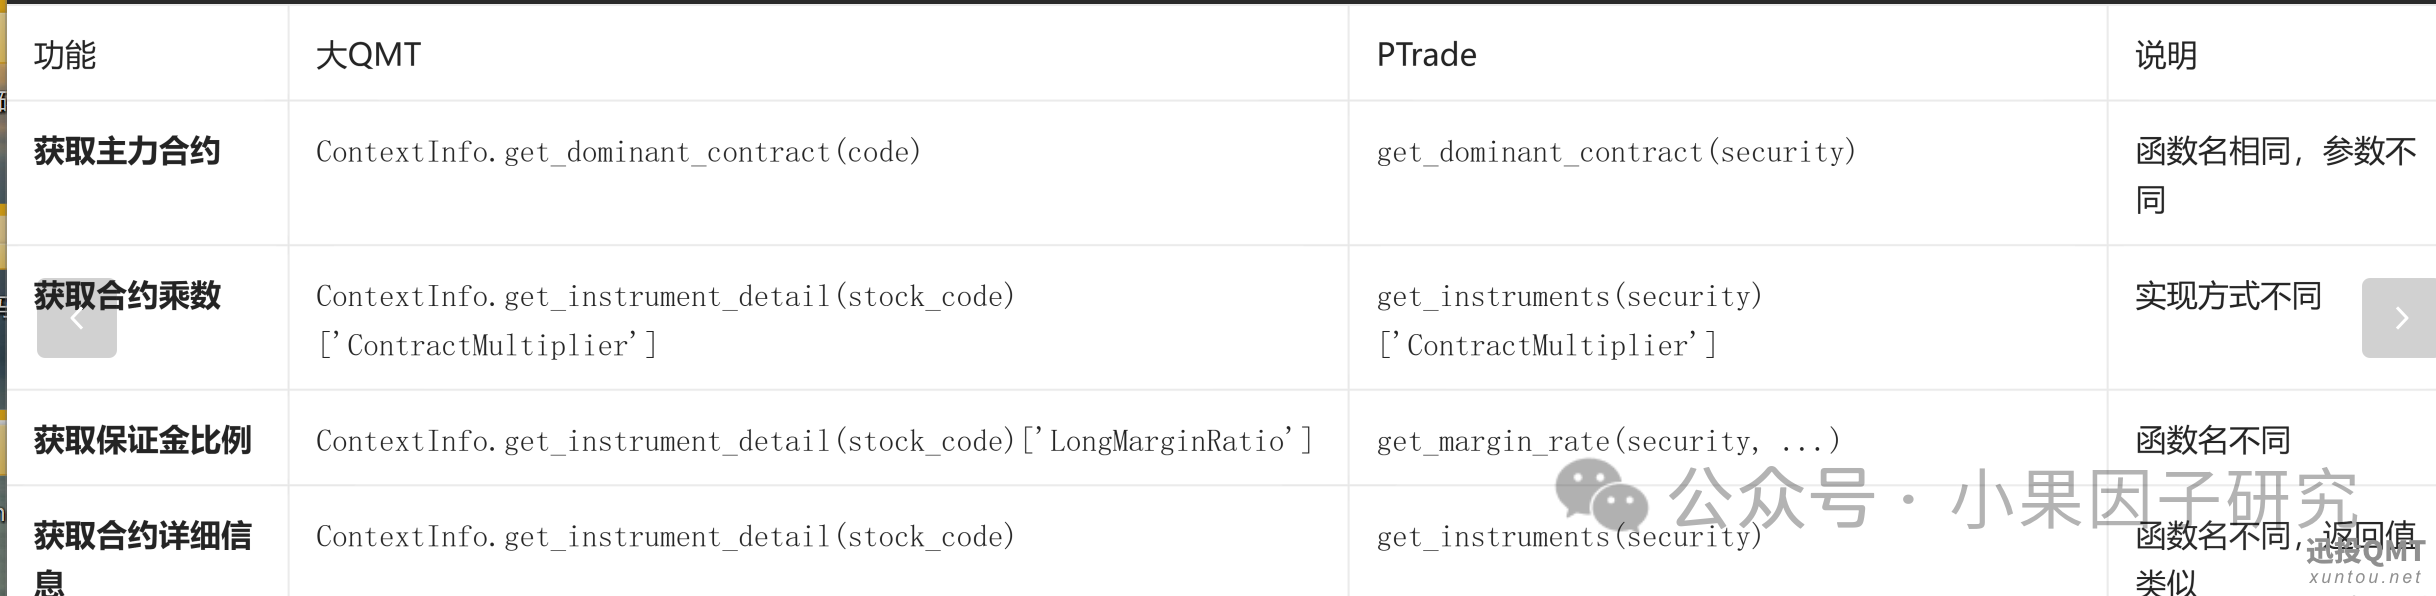Click the xuntou.net link text
Image resolution: width=2436 pixels, height=596 pixels.
(x=2365, y=577)
